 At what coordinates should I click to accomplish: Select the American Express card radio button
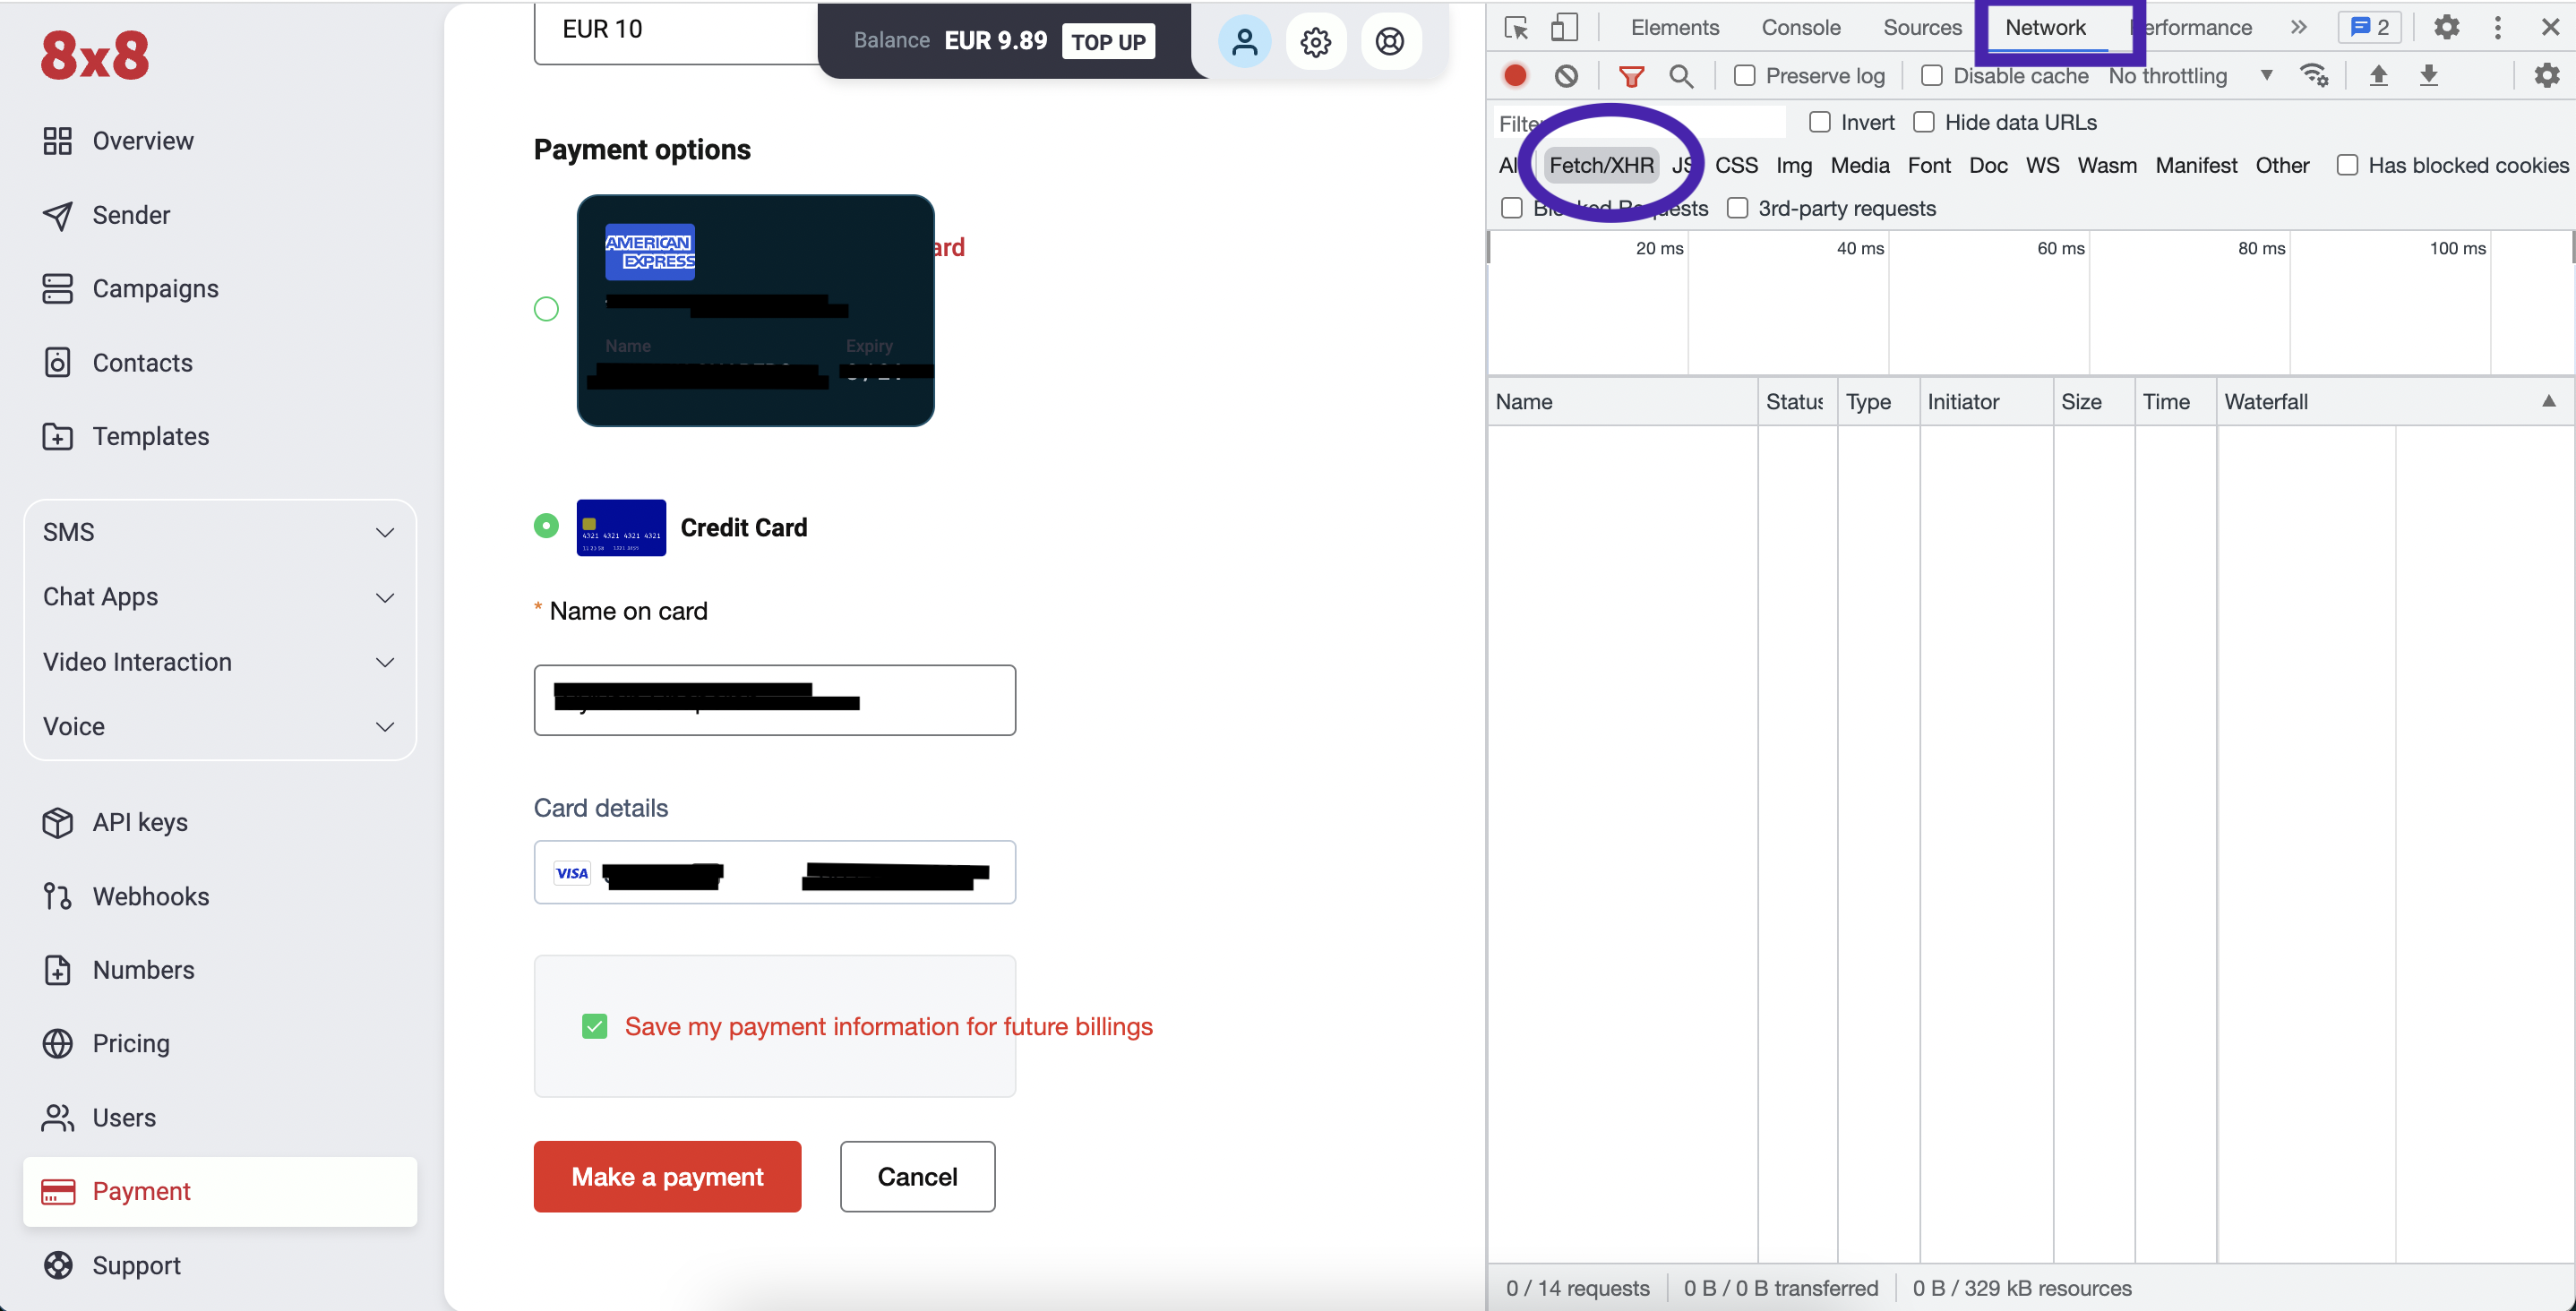coord(546,309)
